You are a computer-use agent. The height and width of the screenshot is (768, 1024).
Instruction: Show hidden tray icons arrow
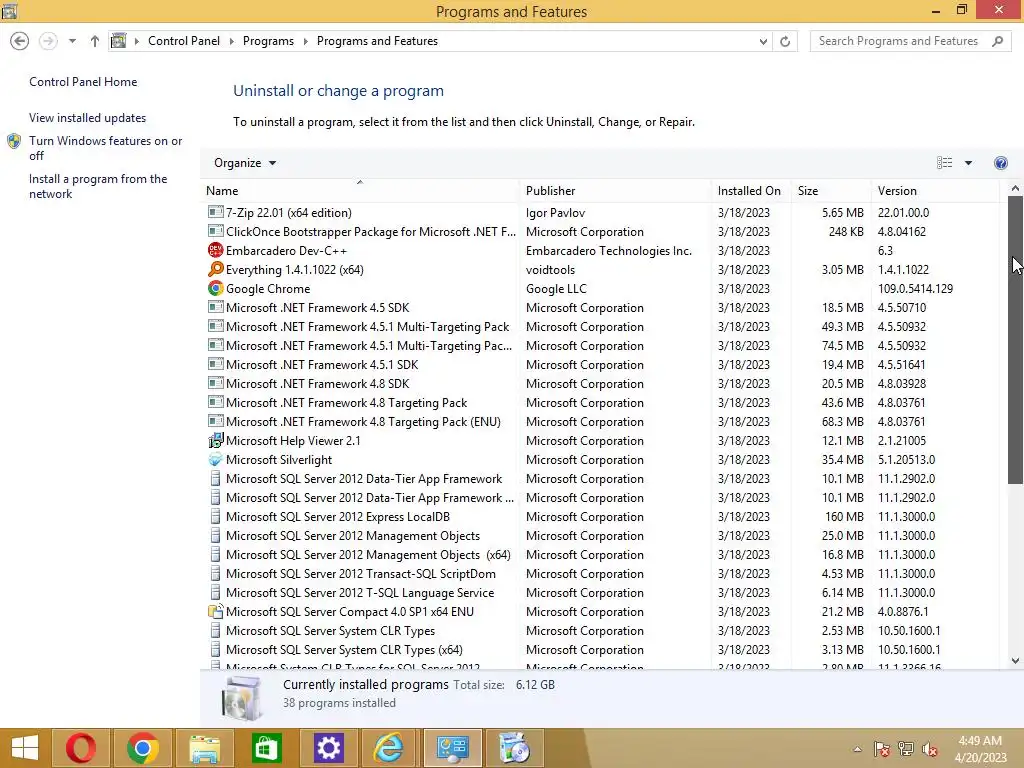click(x=857, y=750)
